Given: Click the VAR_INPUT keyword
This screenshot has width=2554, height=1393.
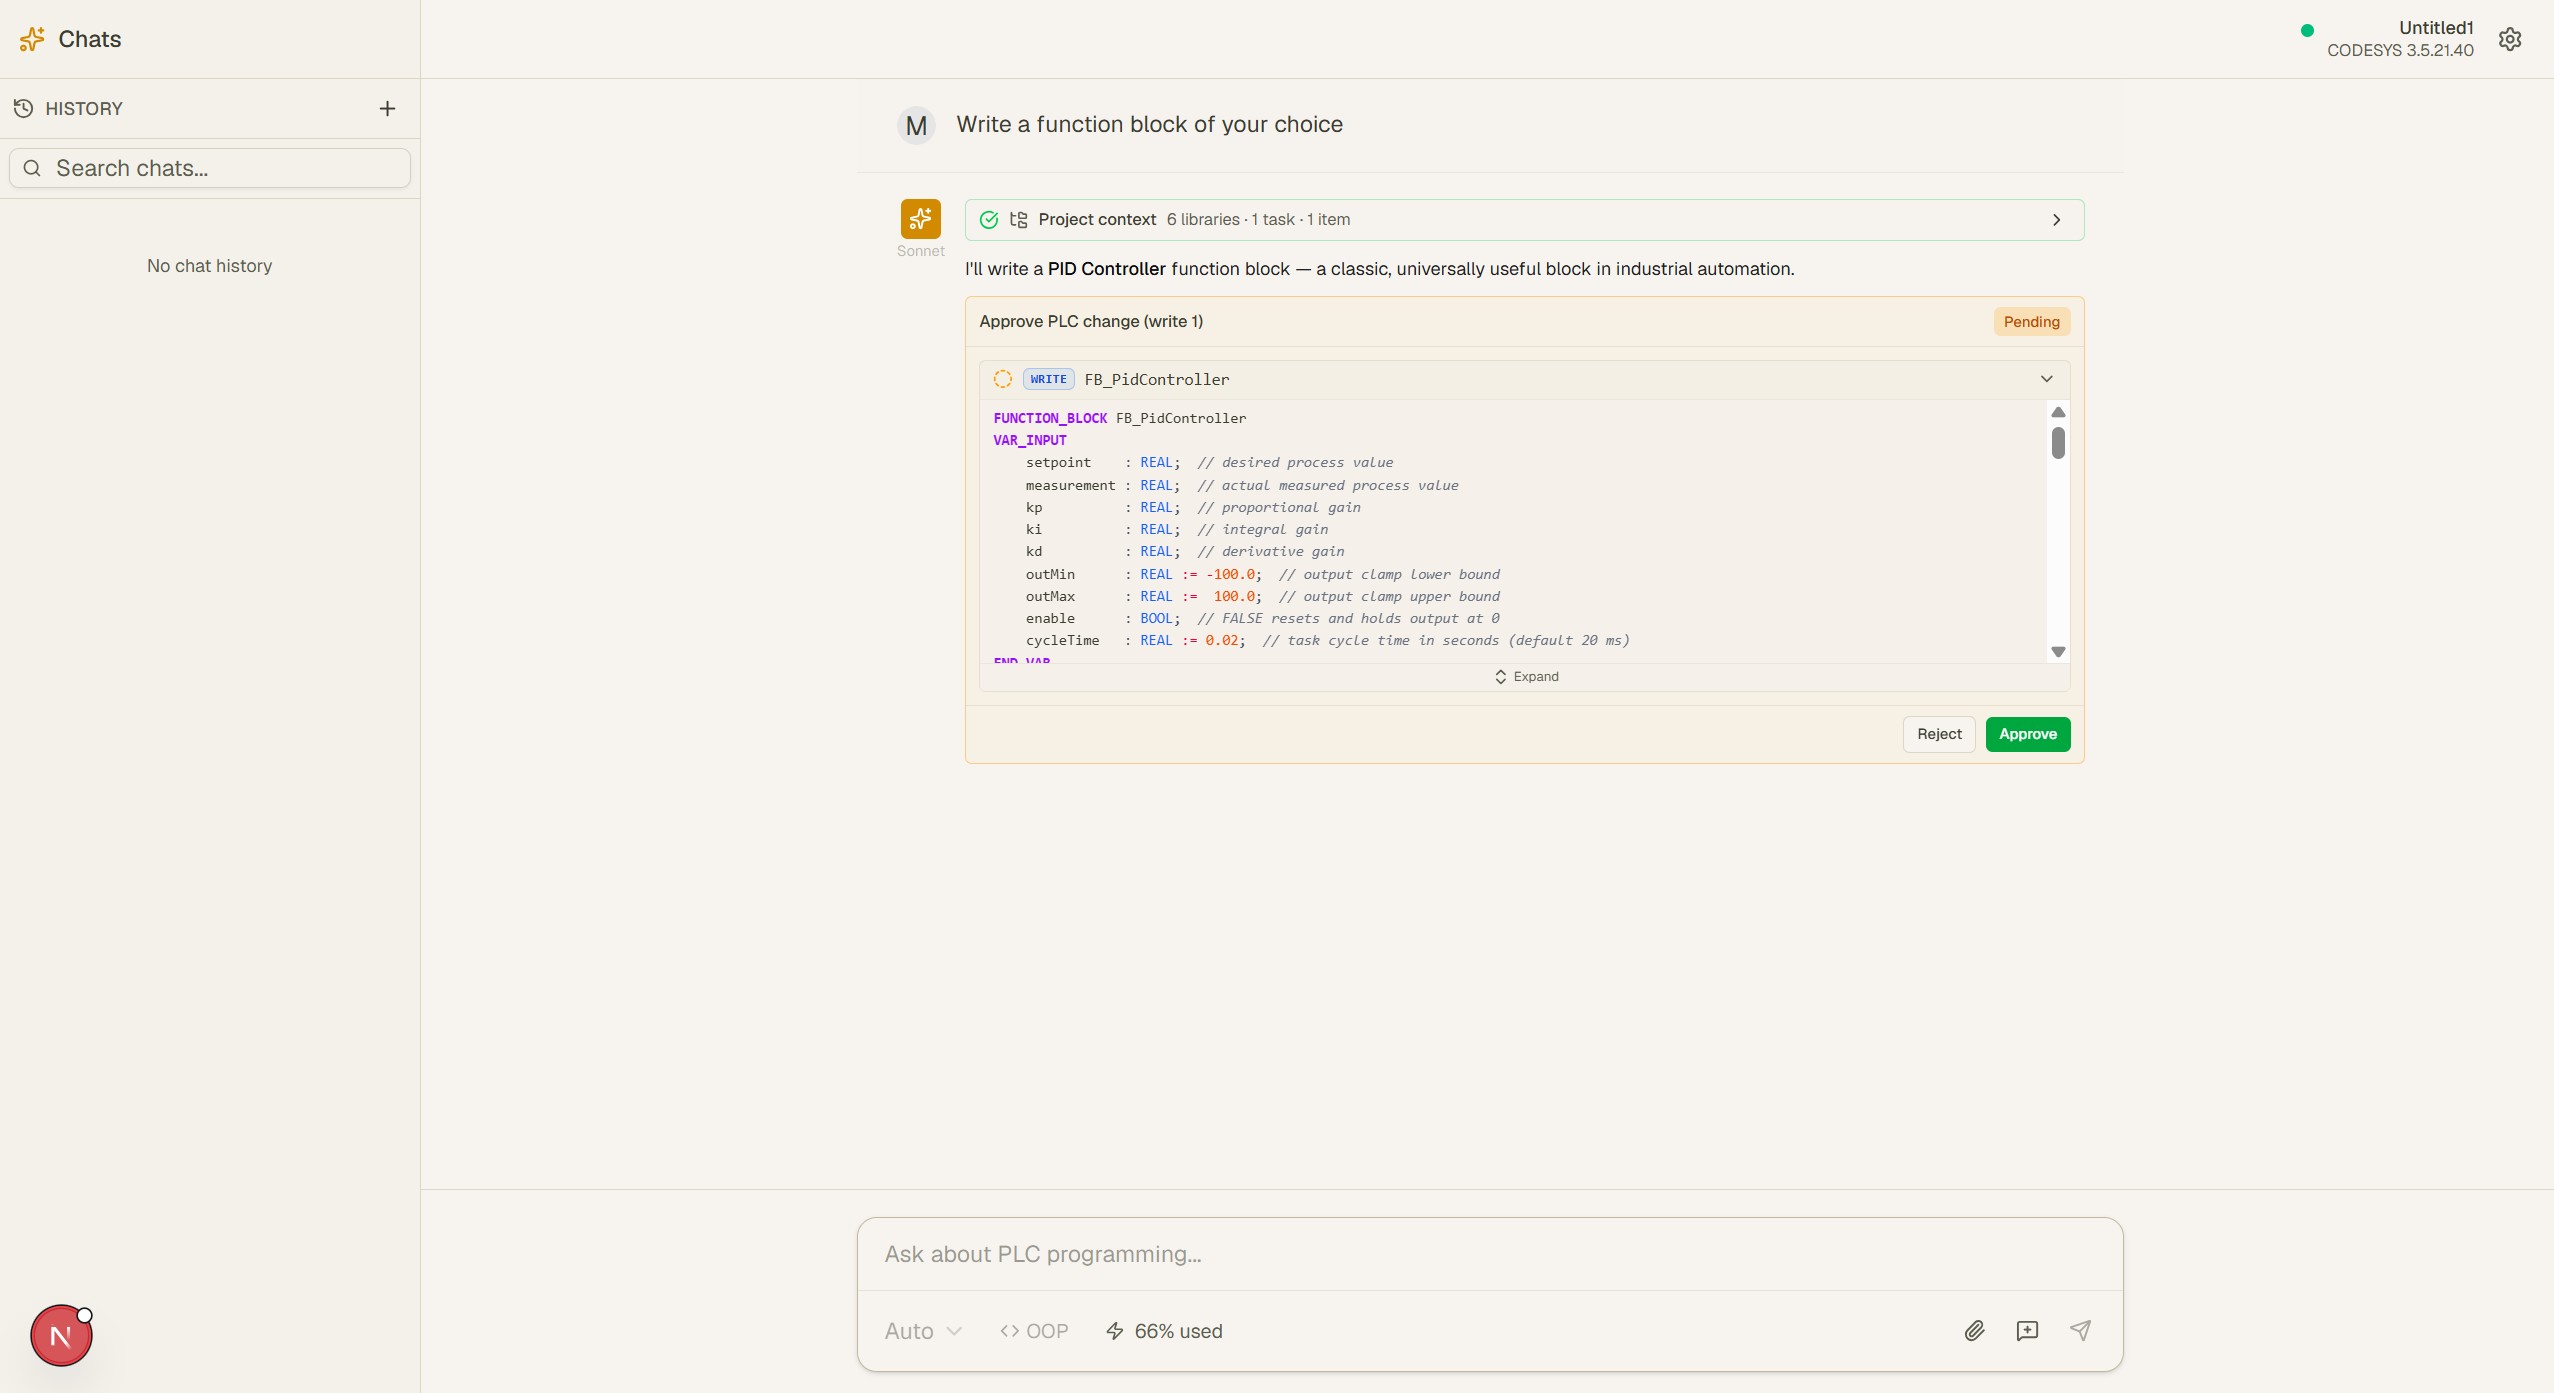Looking at the screenshot, I should 1029,440.
